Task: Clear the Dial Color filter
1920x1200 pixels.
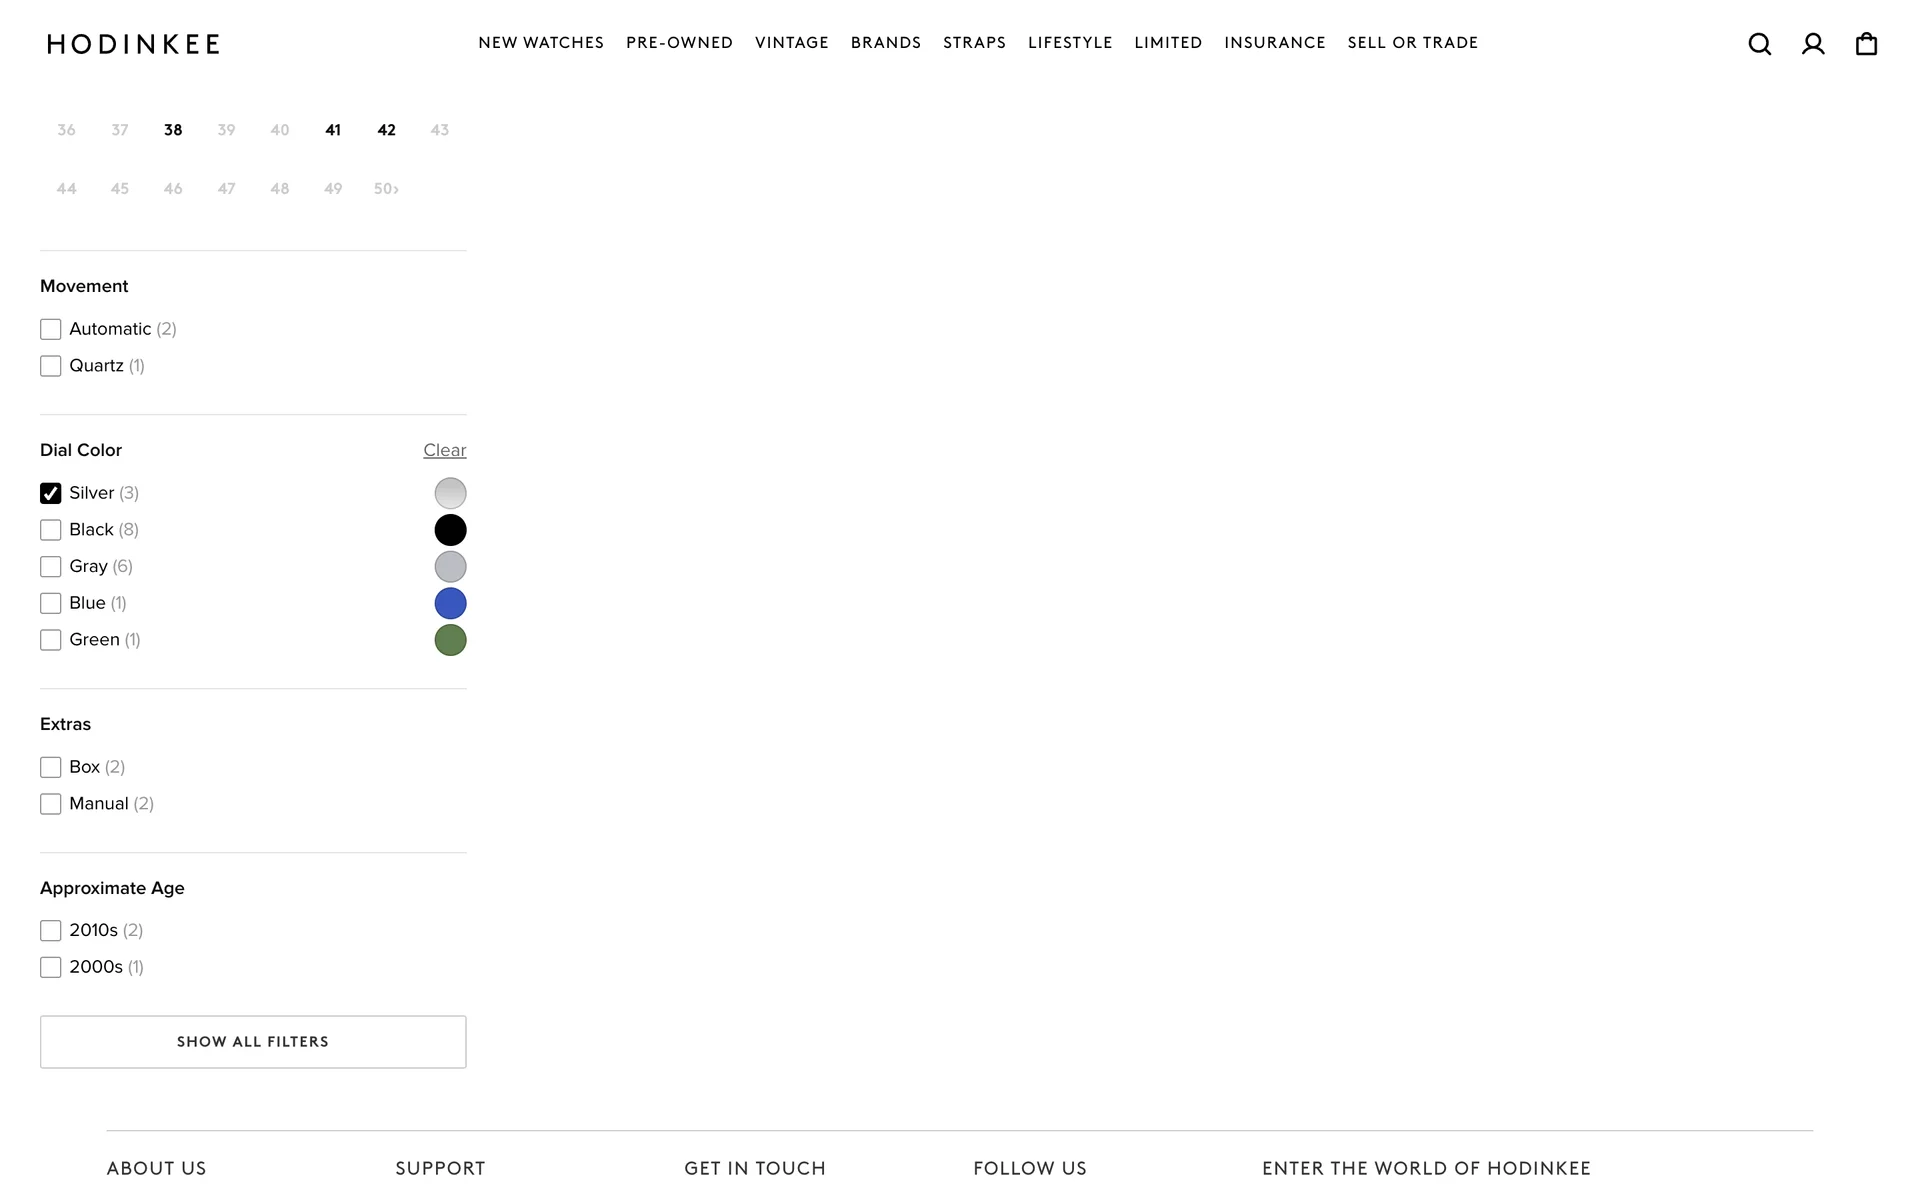Action: 444,450
